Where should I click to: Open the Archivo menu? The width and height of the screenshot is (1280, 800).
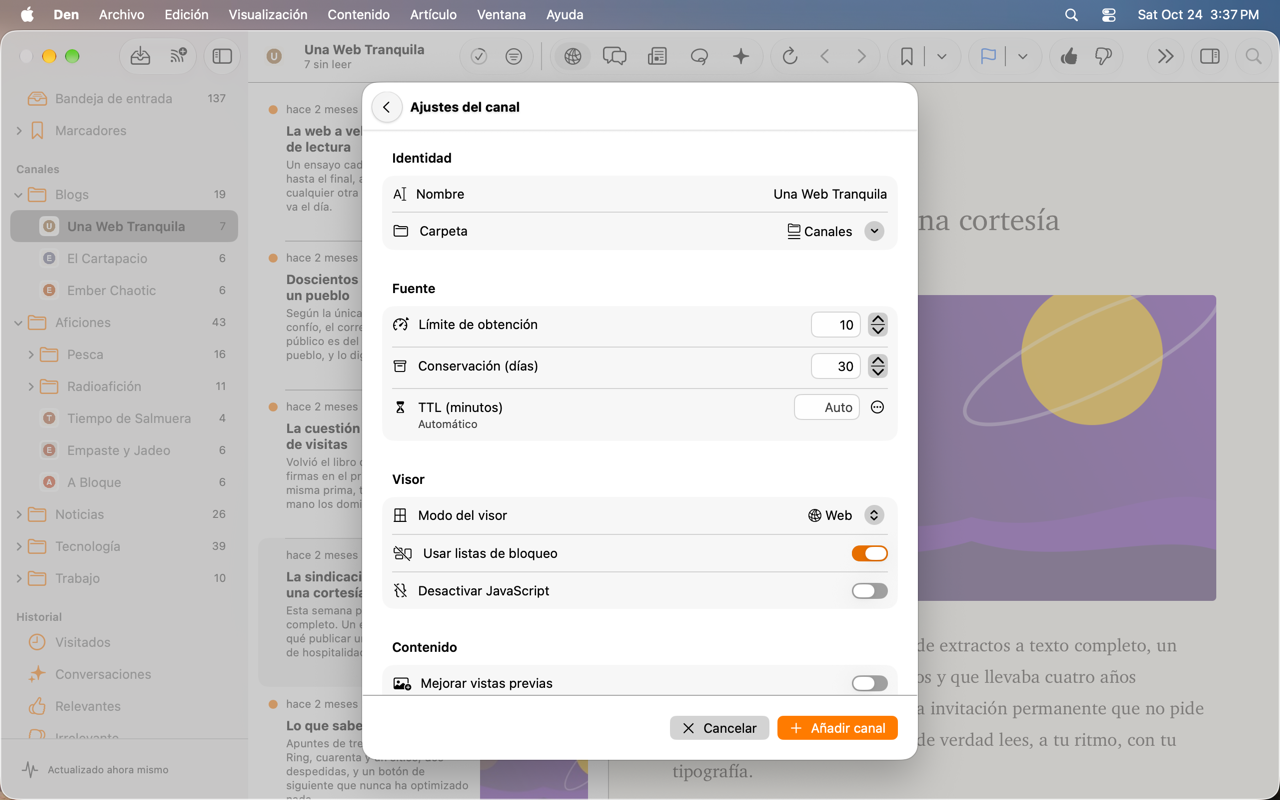(121, 15)
